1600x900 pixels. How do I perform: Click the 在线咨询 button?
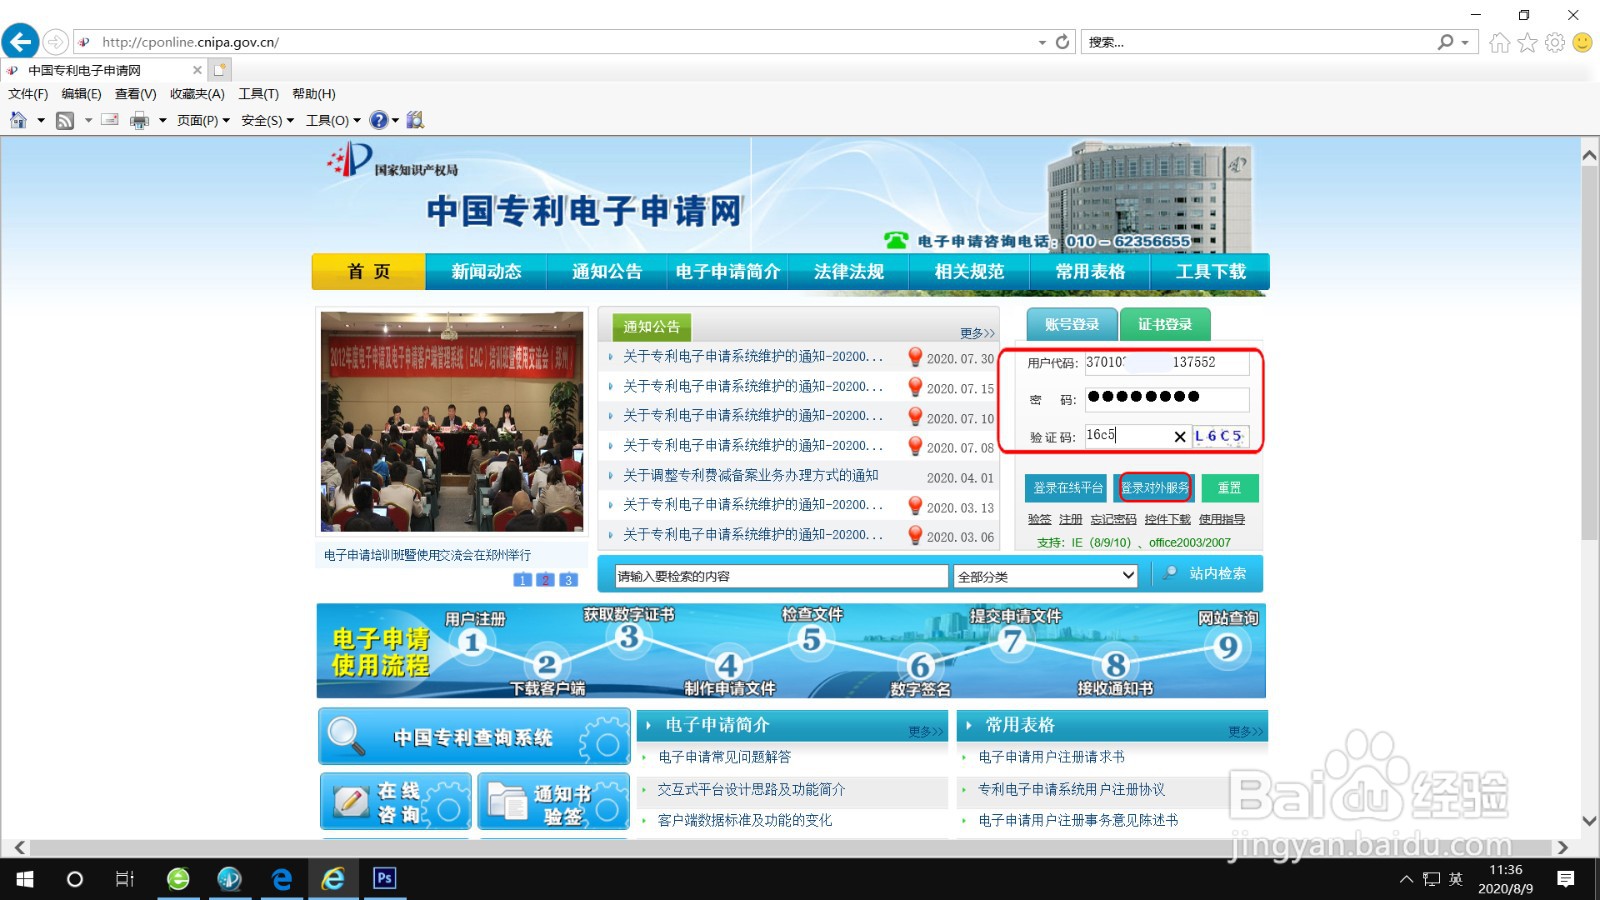coord(396,801)
